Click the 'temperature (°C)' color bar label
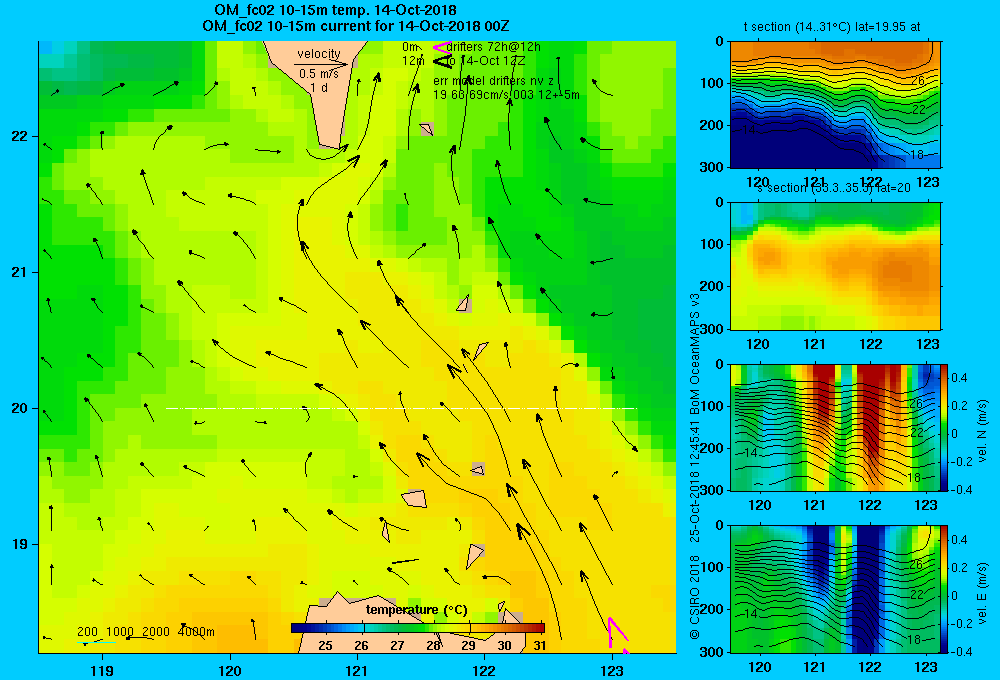This screenshot has height=680, width=1000. [416, 610]
